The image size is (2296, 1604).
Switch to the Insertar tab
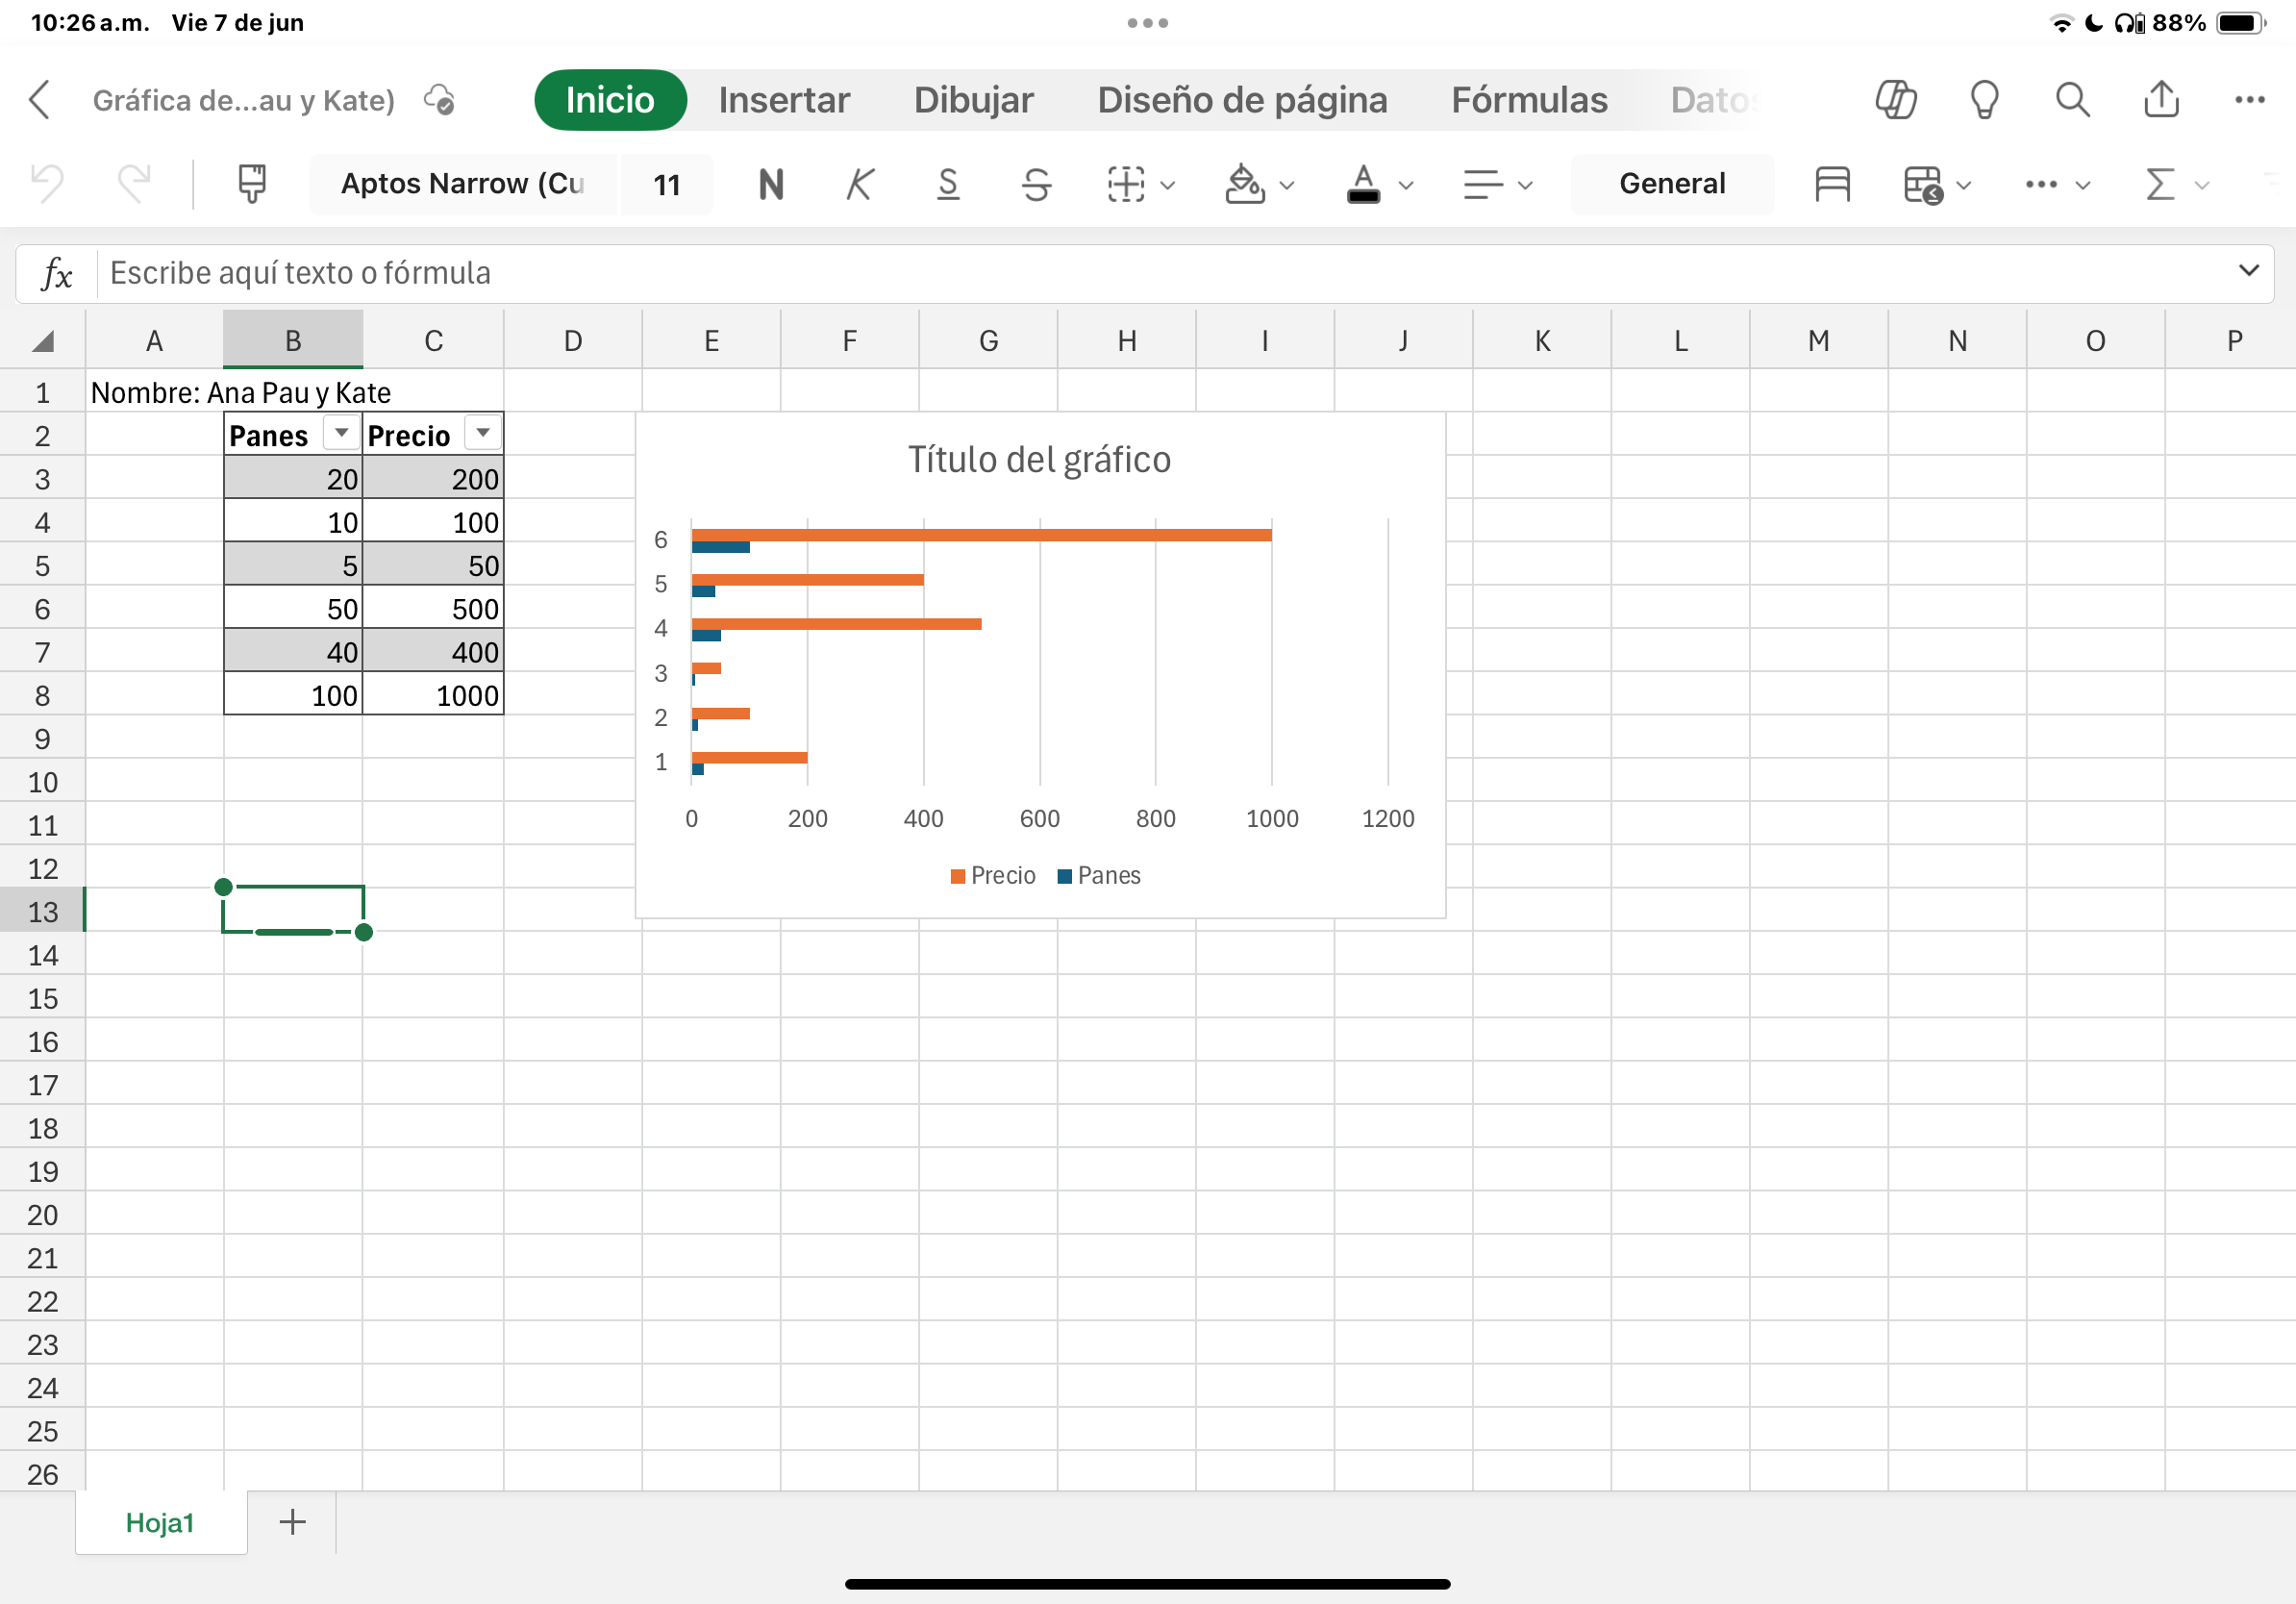pyautogui.click(x=784, y=100)
